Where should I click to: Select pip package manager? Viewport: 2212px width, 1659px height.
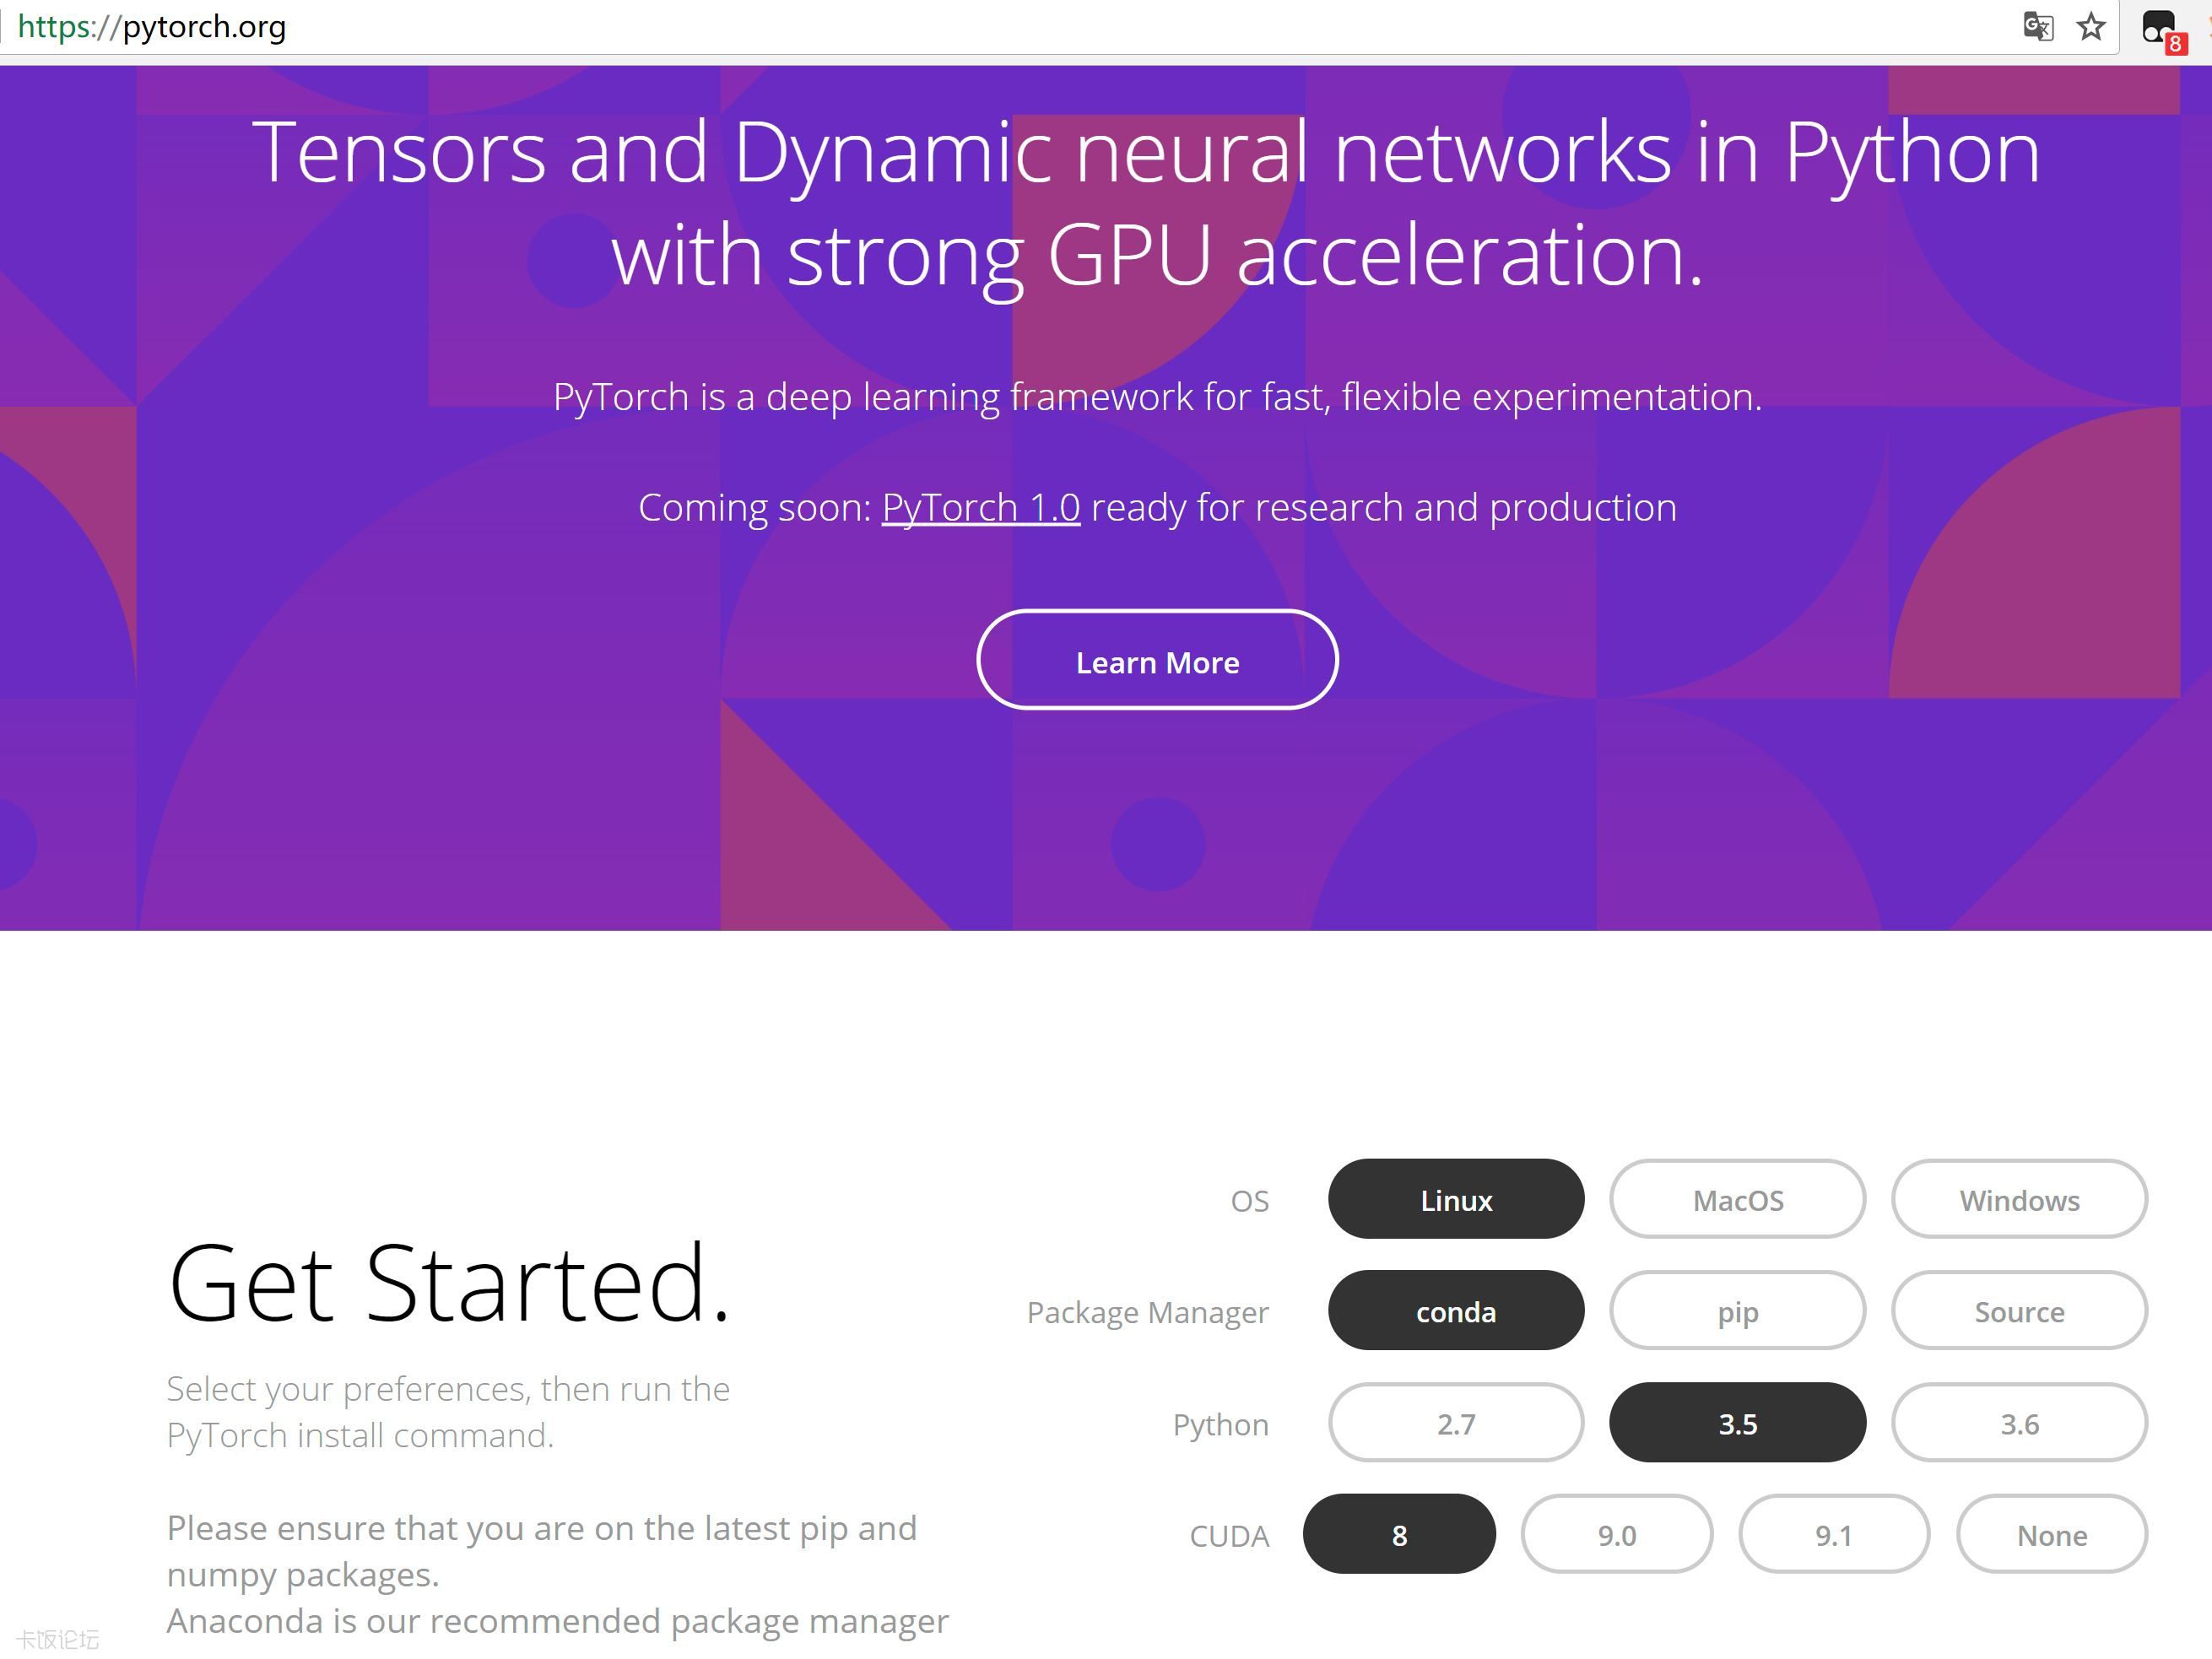coord(1738,1310)
